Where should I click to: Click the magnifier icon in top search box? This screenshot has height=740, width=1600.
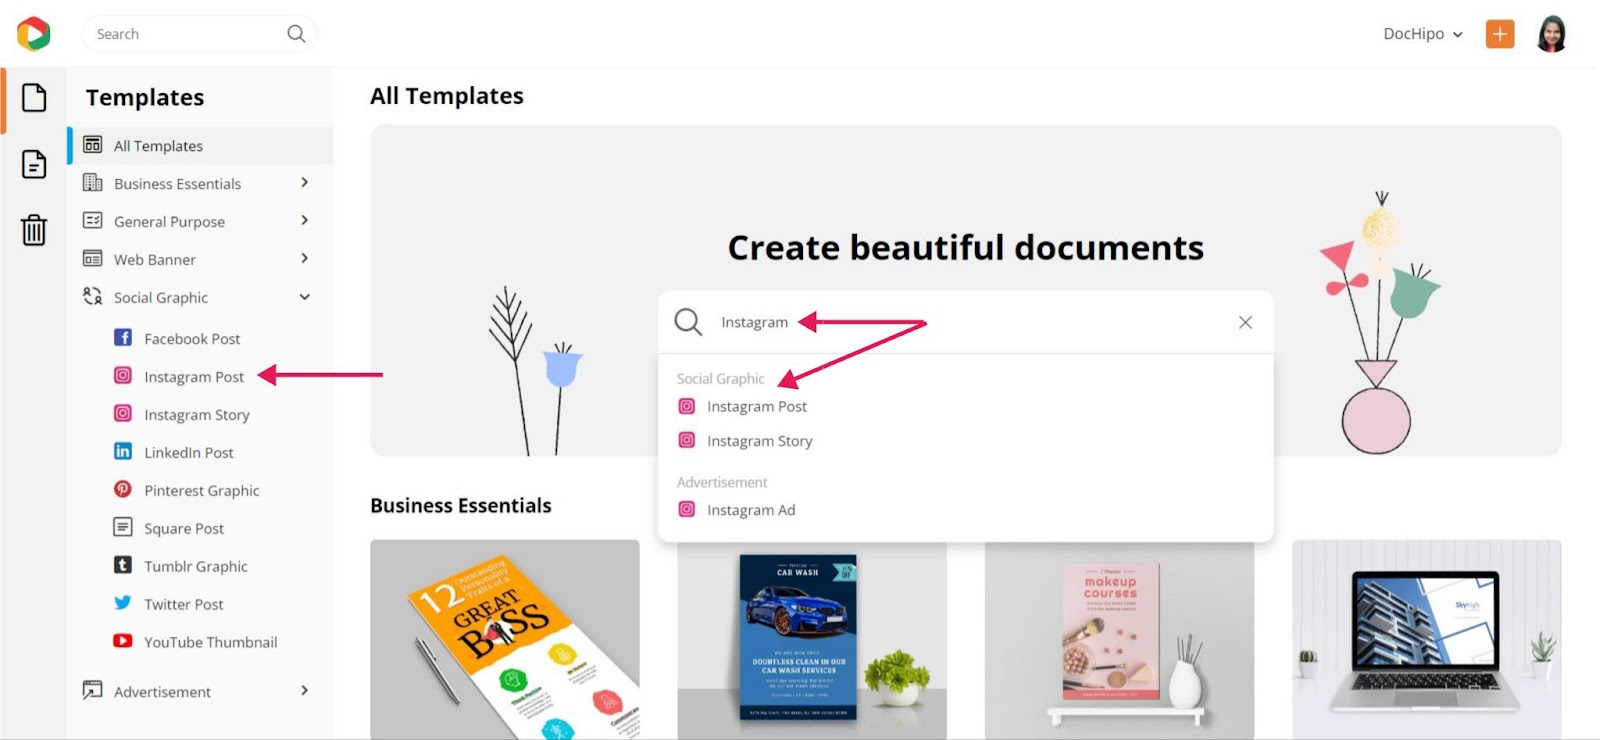tap(296, 34)
